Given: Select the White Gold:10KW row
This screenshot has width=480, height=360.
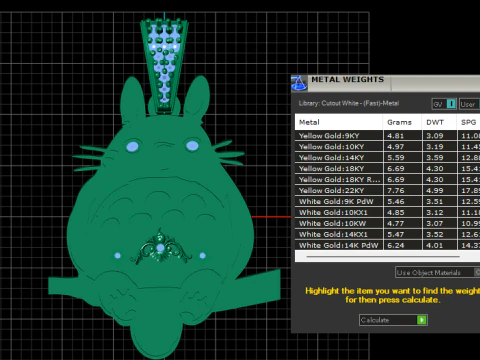Looking at the screenshot, I should click(387, 224).
